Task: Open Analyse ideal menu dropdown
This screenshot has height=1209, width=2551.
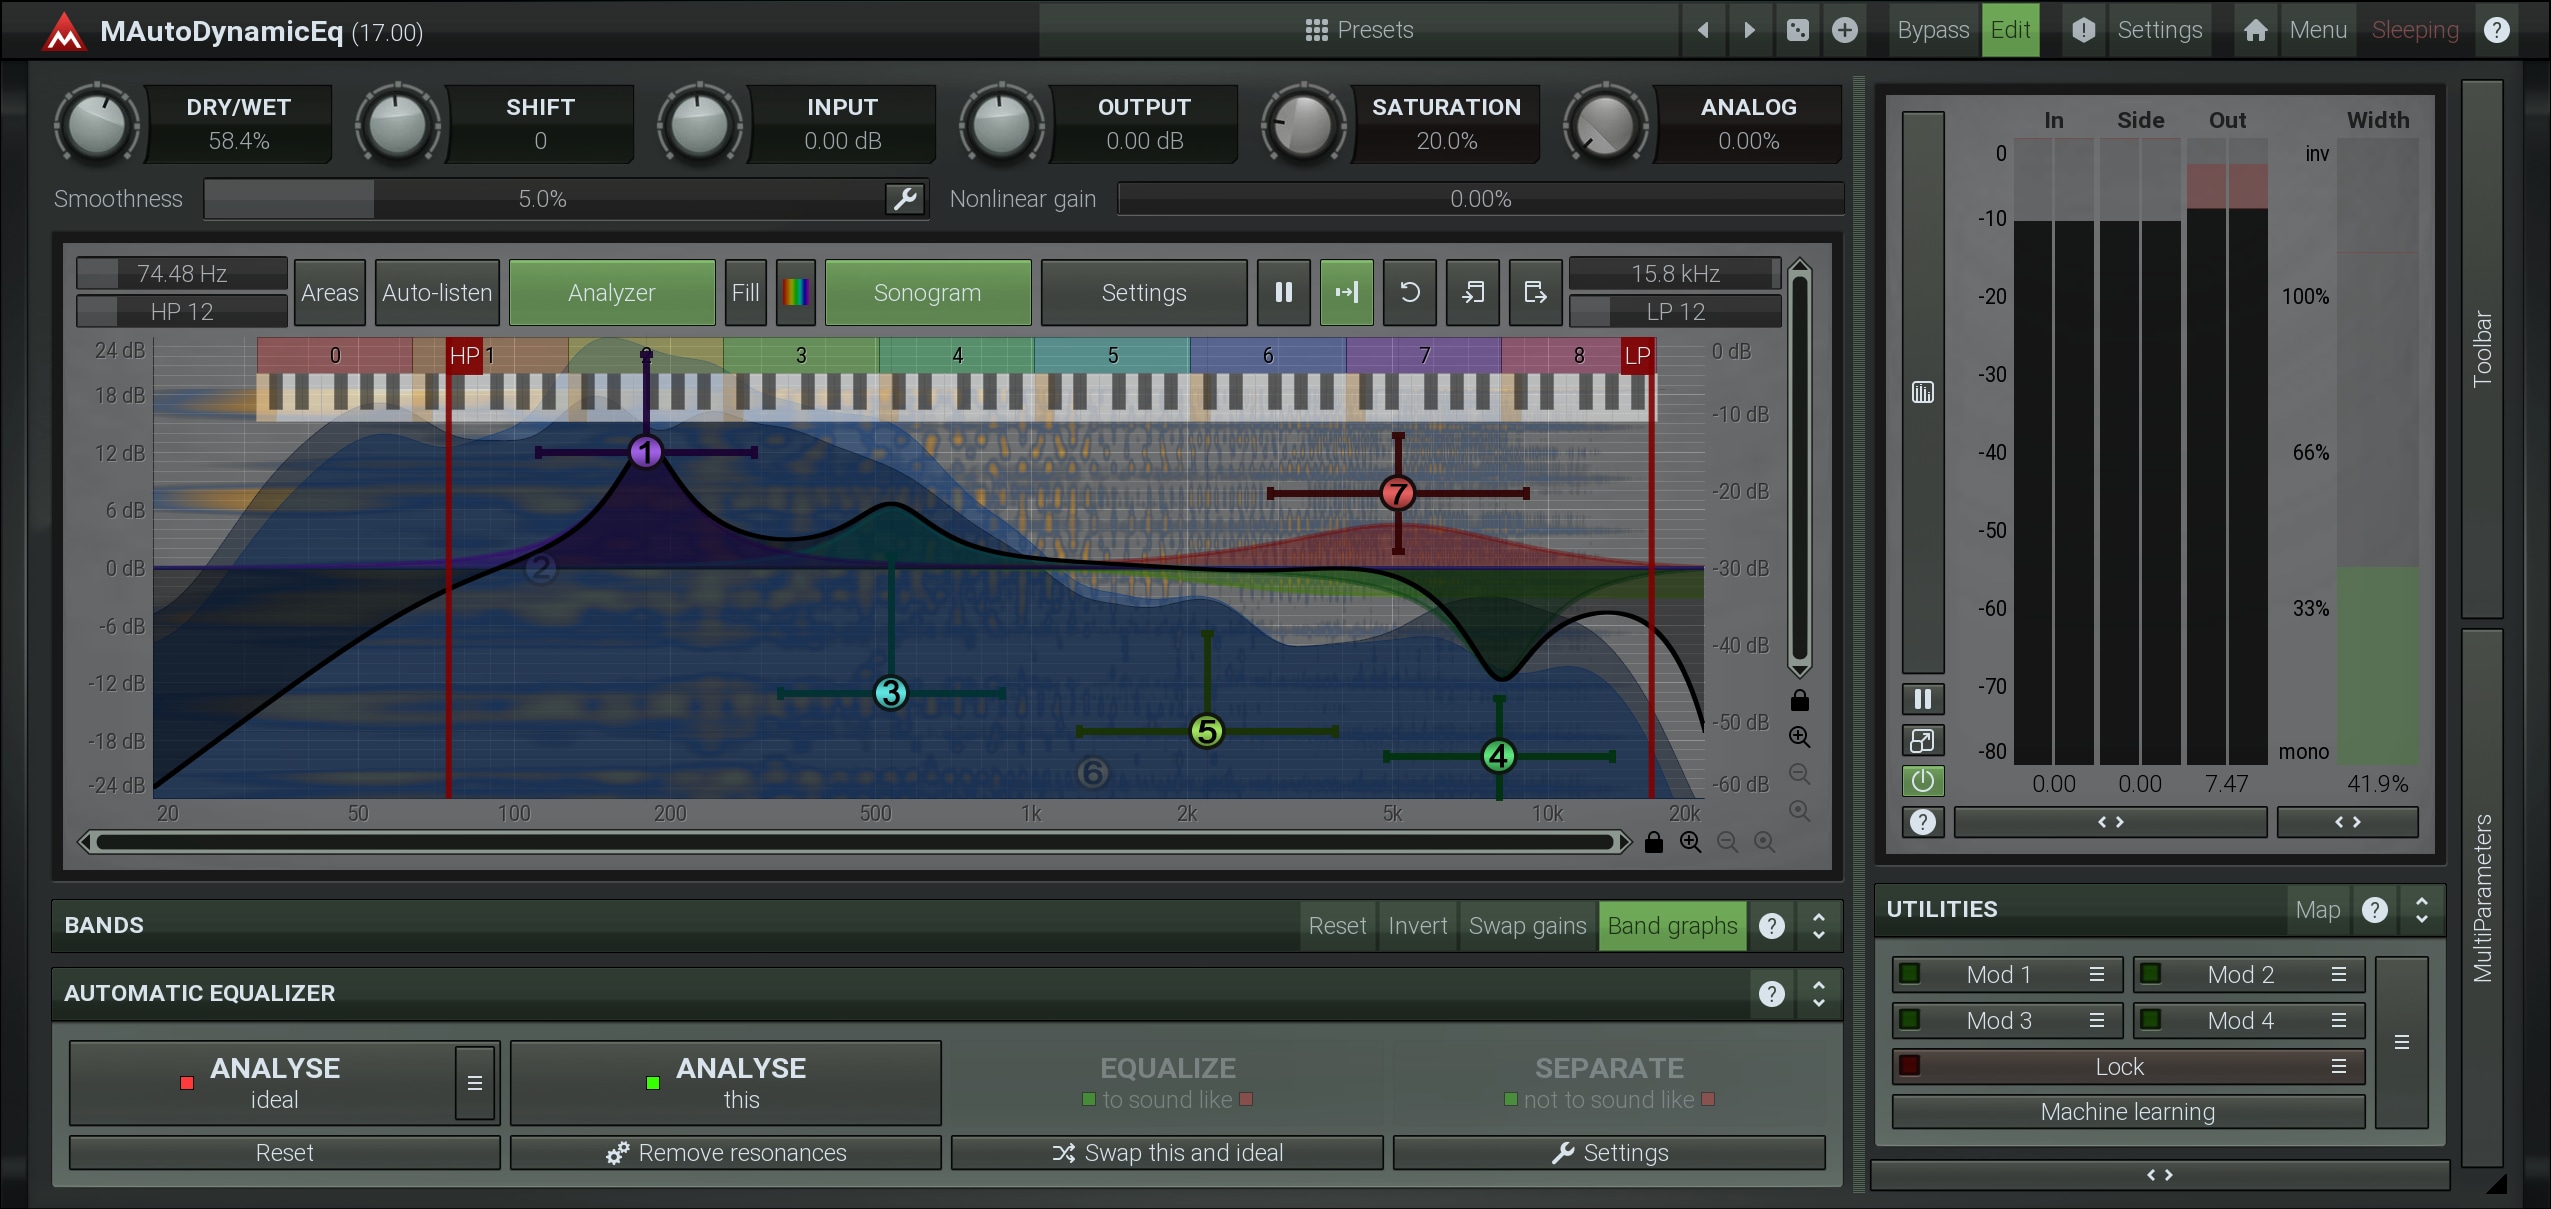Action: [475, 1083]
